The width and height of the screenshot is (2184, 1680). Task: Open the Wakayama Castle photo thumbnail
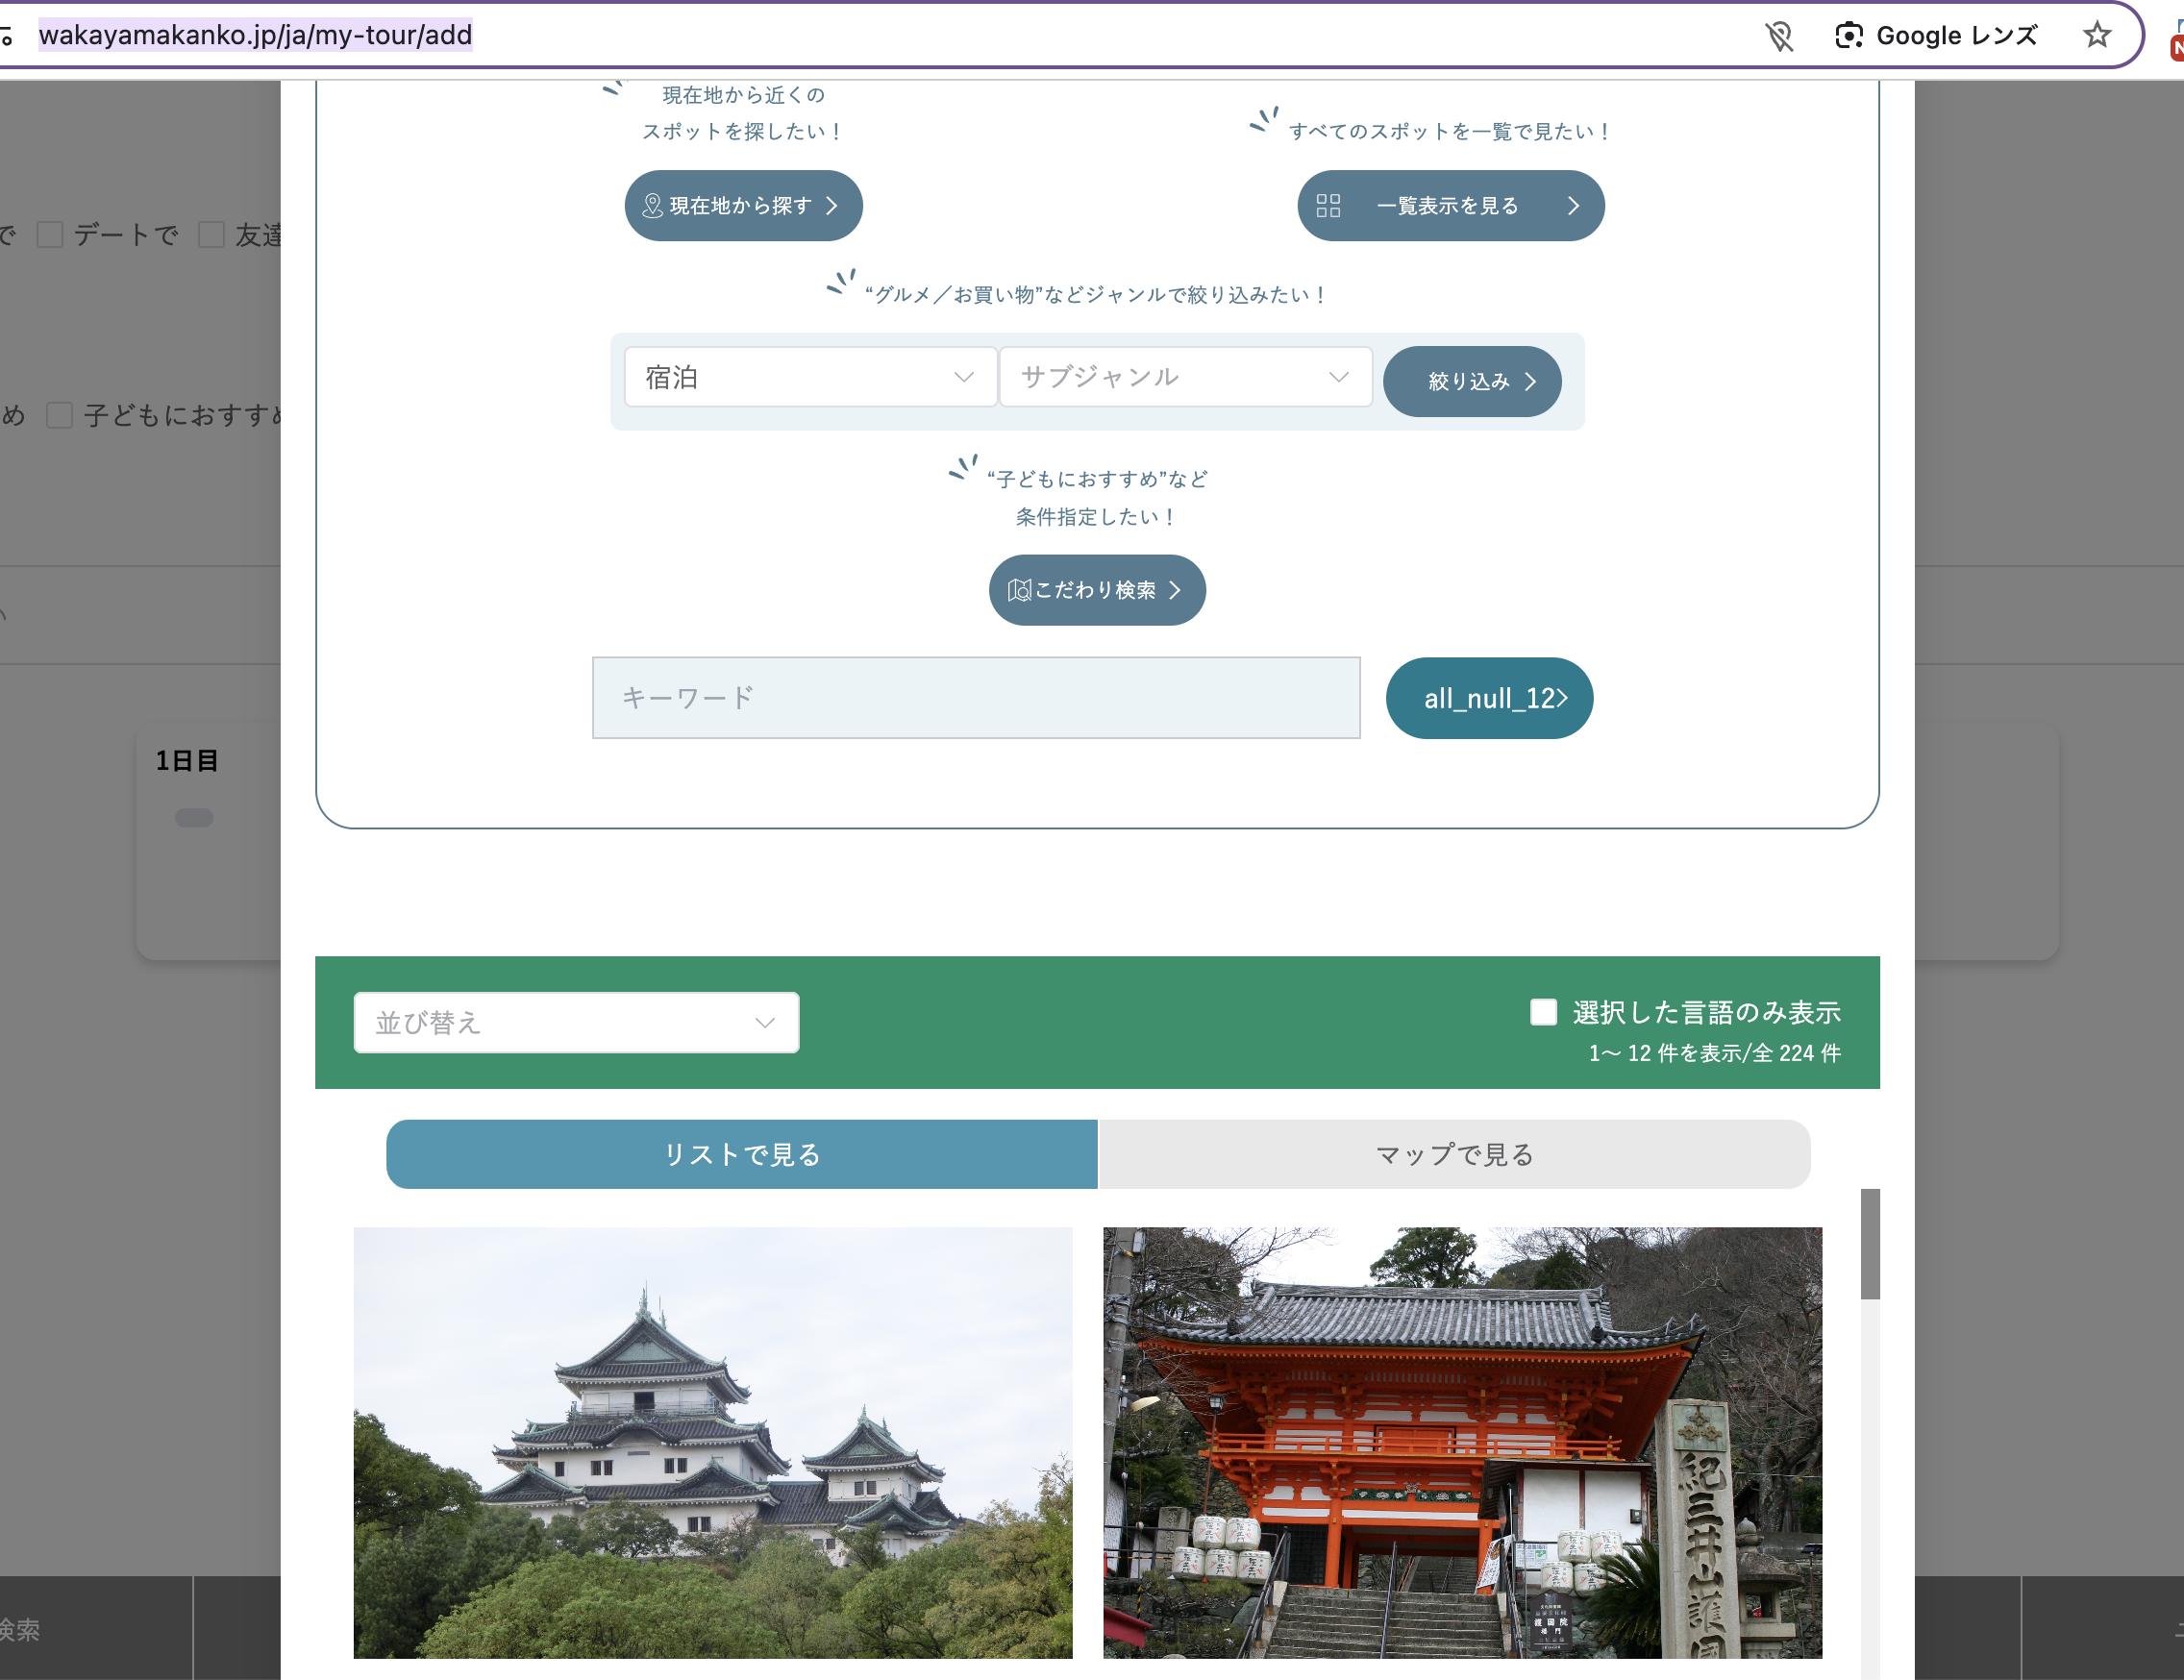tap(712, 1442)
